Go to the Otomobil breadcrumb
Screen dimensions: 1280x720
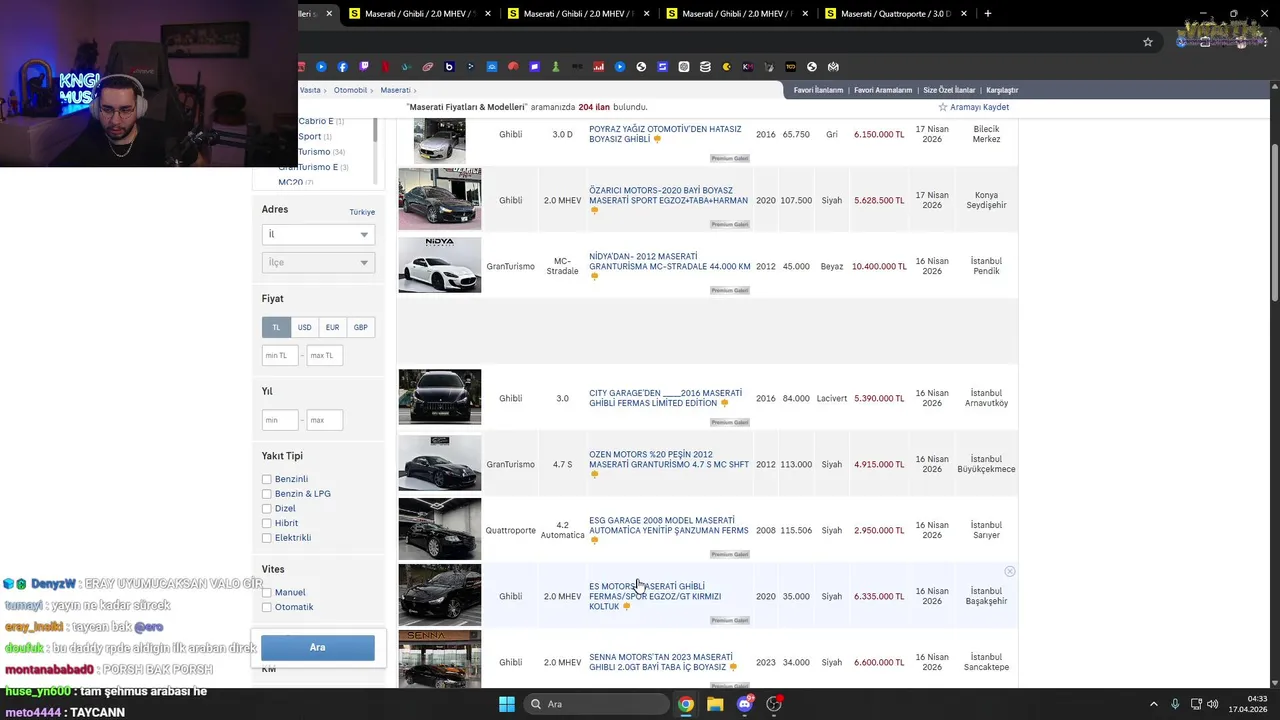click(350, 90)
